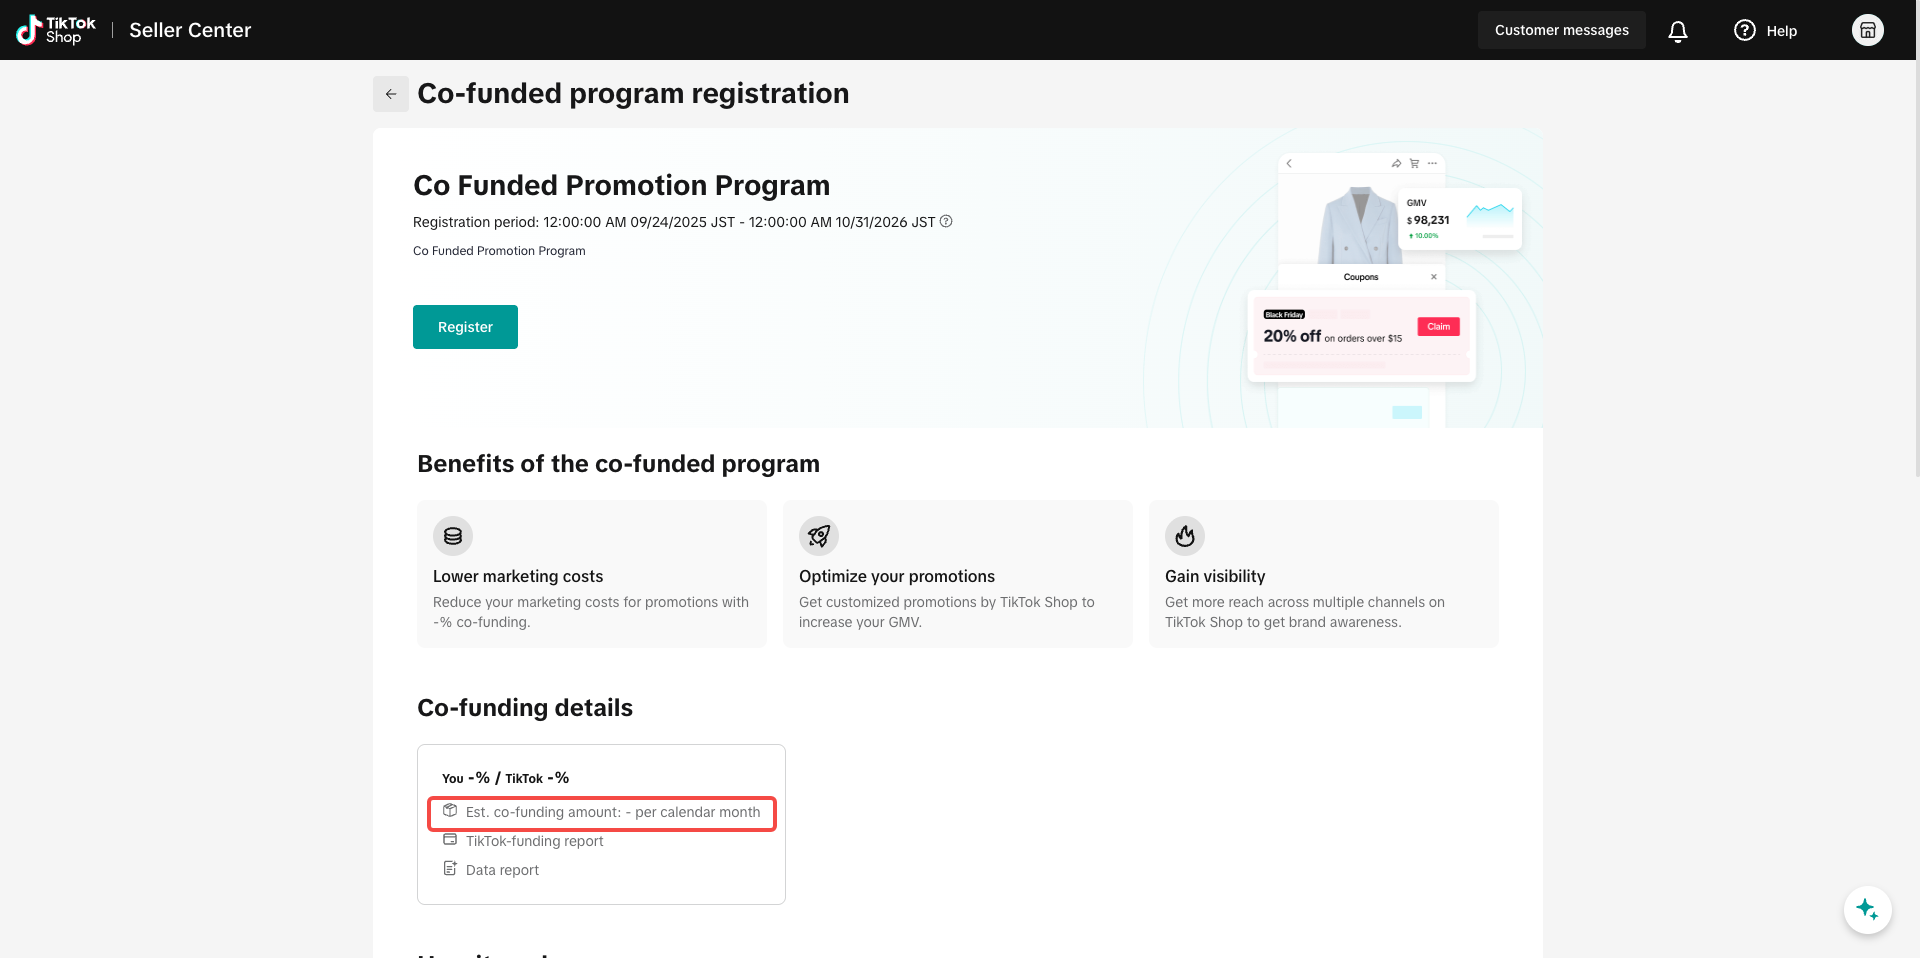
Task: Click the Help question mark icon
Action: (x=1745, y=30)
